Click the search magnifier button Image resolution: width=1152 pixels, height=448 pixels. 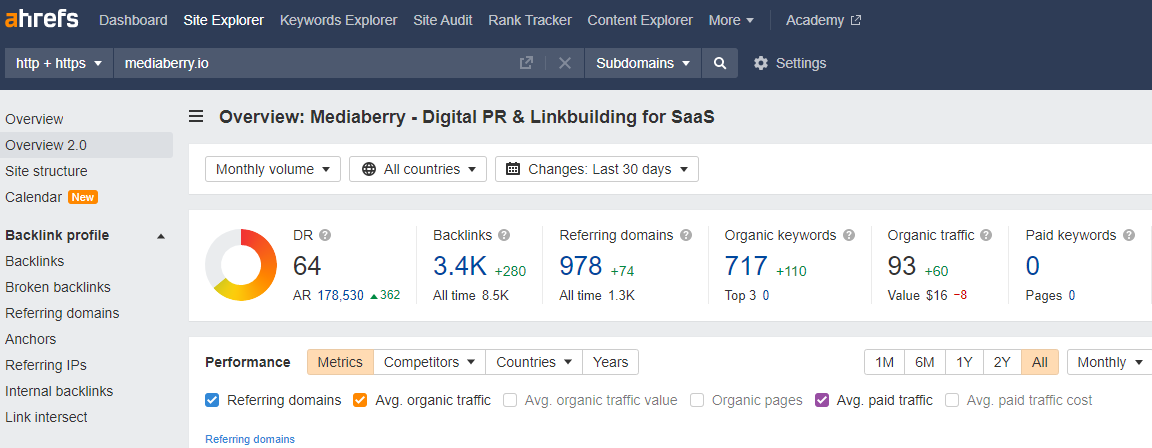[x=720, y=63]
